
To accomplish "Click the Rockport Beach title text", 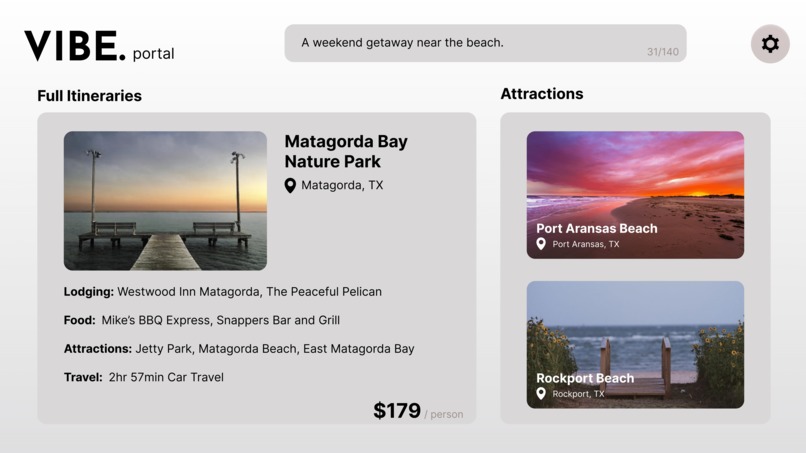I will (585, 378).
